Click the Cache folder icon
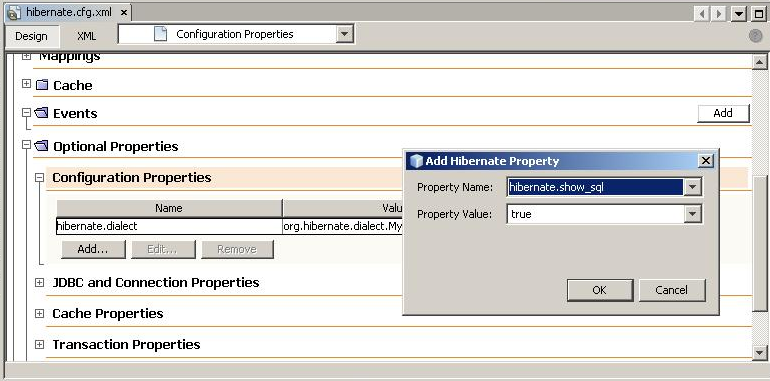 [x=42, y=85]
